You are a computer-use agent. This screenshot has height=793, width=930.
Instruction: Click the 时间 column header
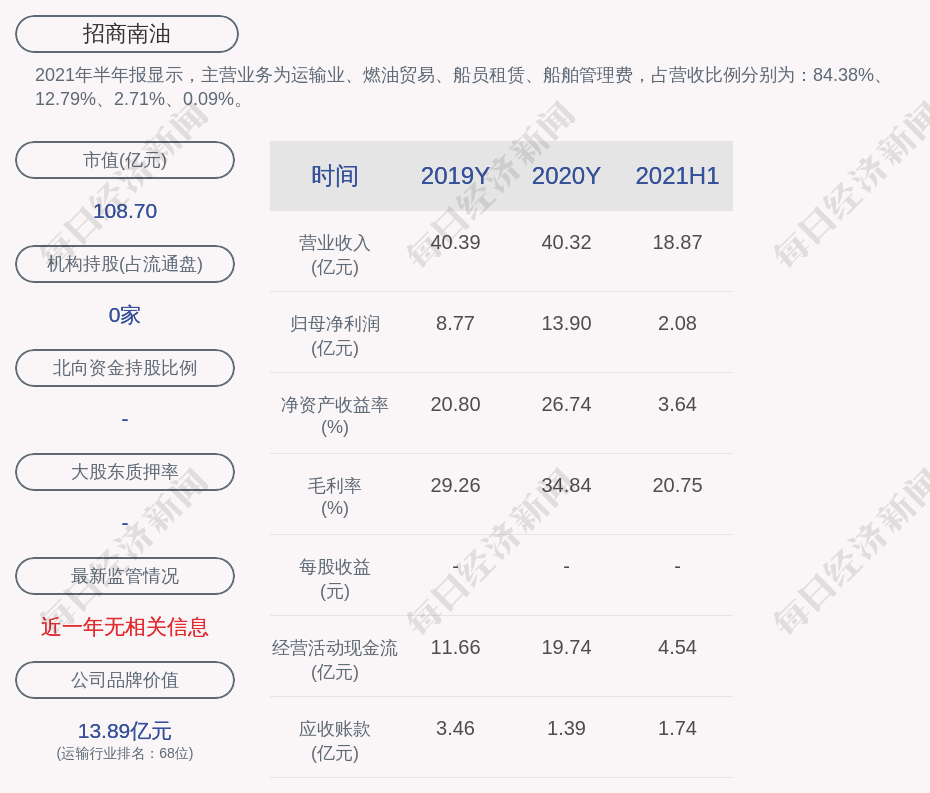point(335,176)
